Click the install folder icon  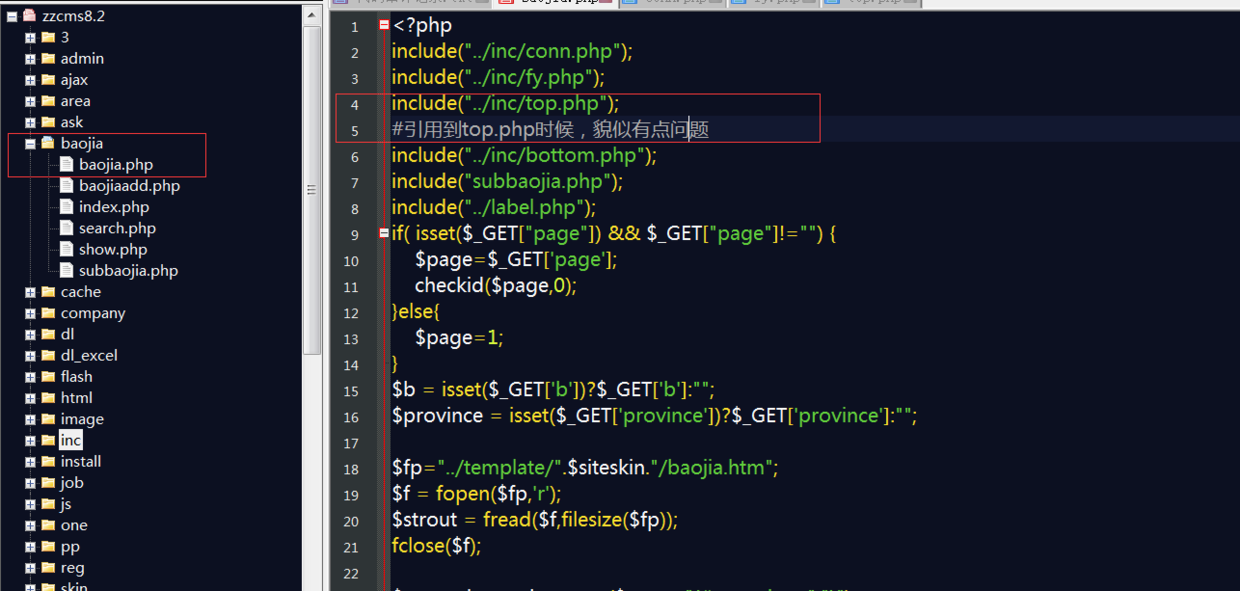(x=48, y=462)
